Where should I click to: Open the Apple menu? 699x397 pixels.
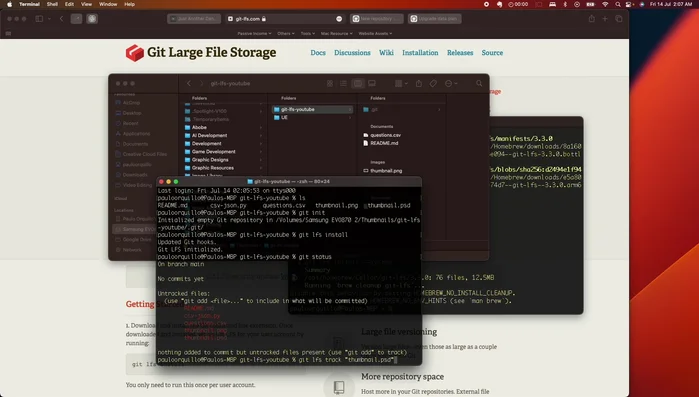[x=9, y=4]
